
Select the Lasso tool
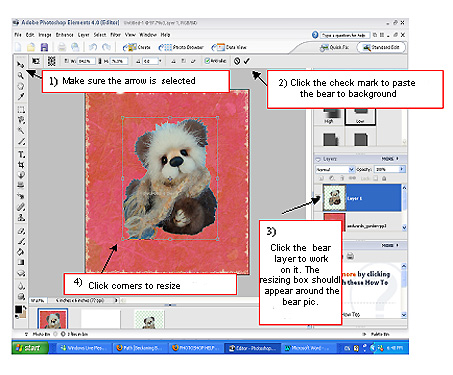click(21, 120)
